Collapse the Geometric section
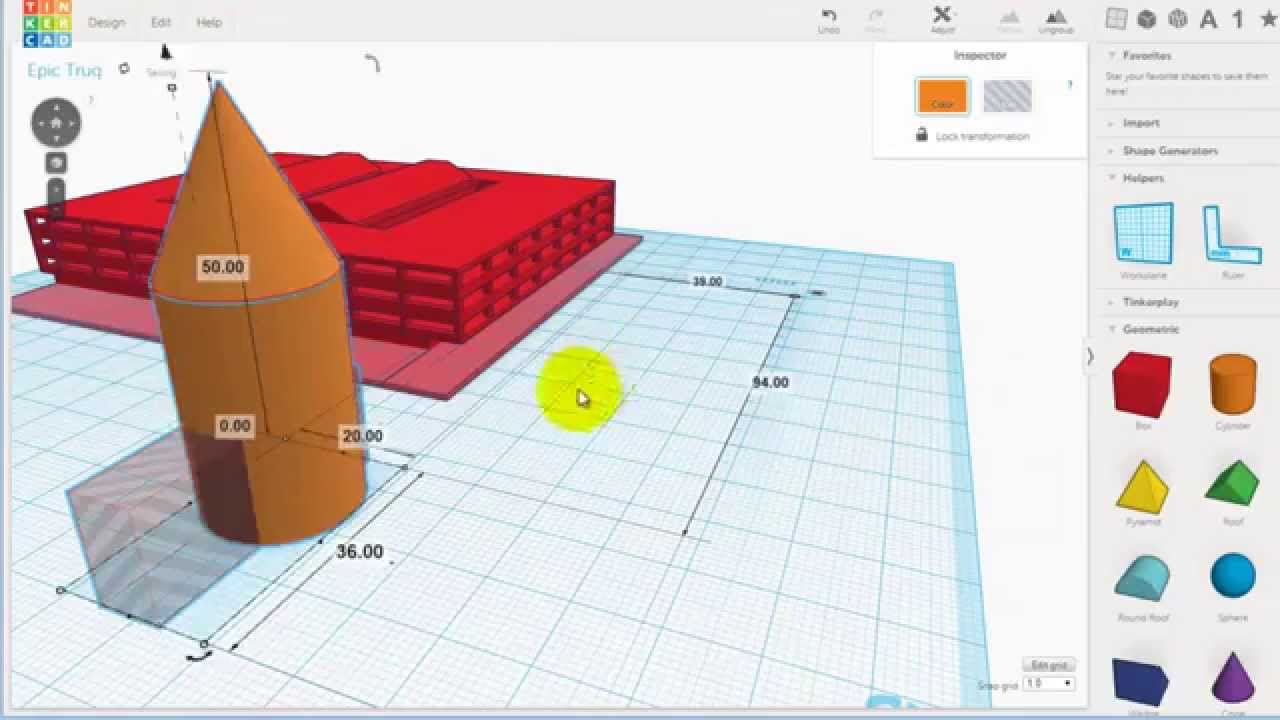This screenshot has width=1280, height=720. coord(1150,329)
